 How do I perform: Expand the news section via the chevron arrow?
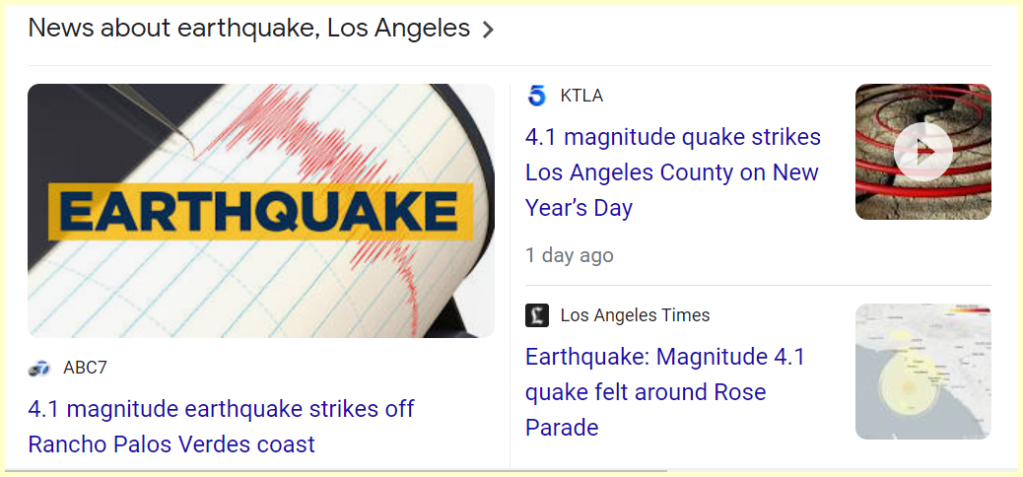coord(488,30)
